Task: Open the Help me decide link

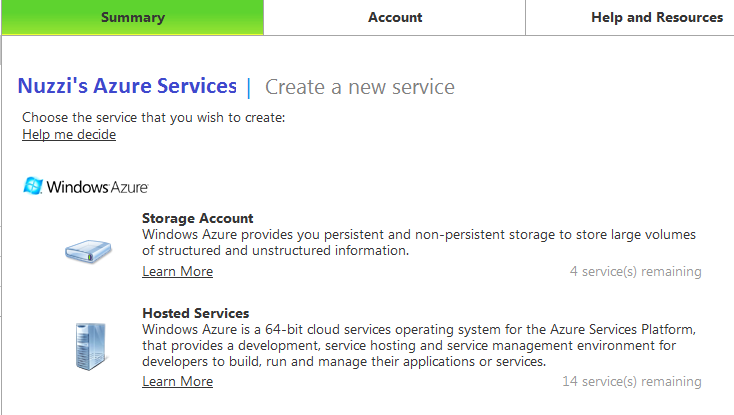Action: point(69,135)
